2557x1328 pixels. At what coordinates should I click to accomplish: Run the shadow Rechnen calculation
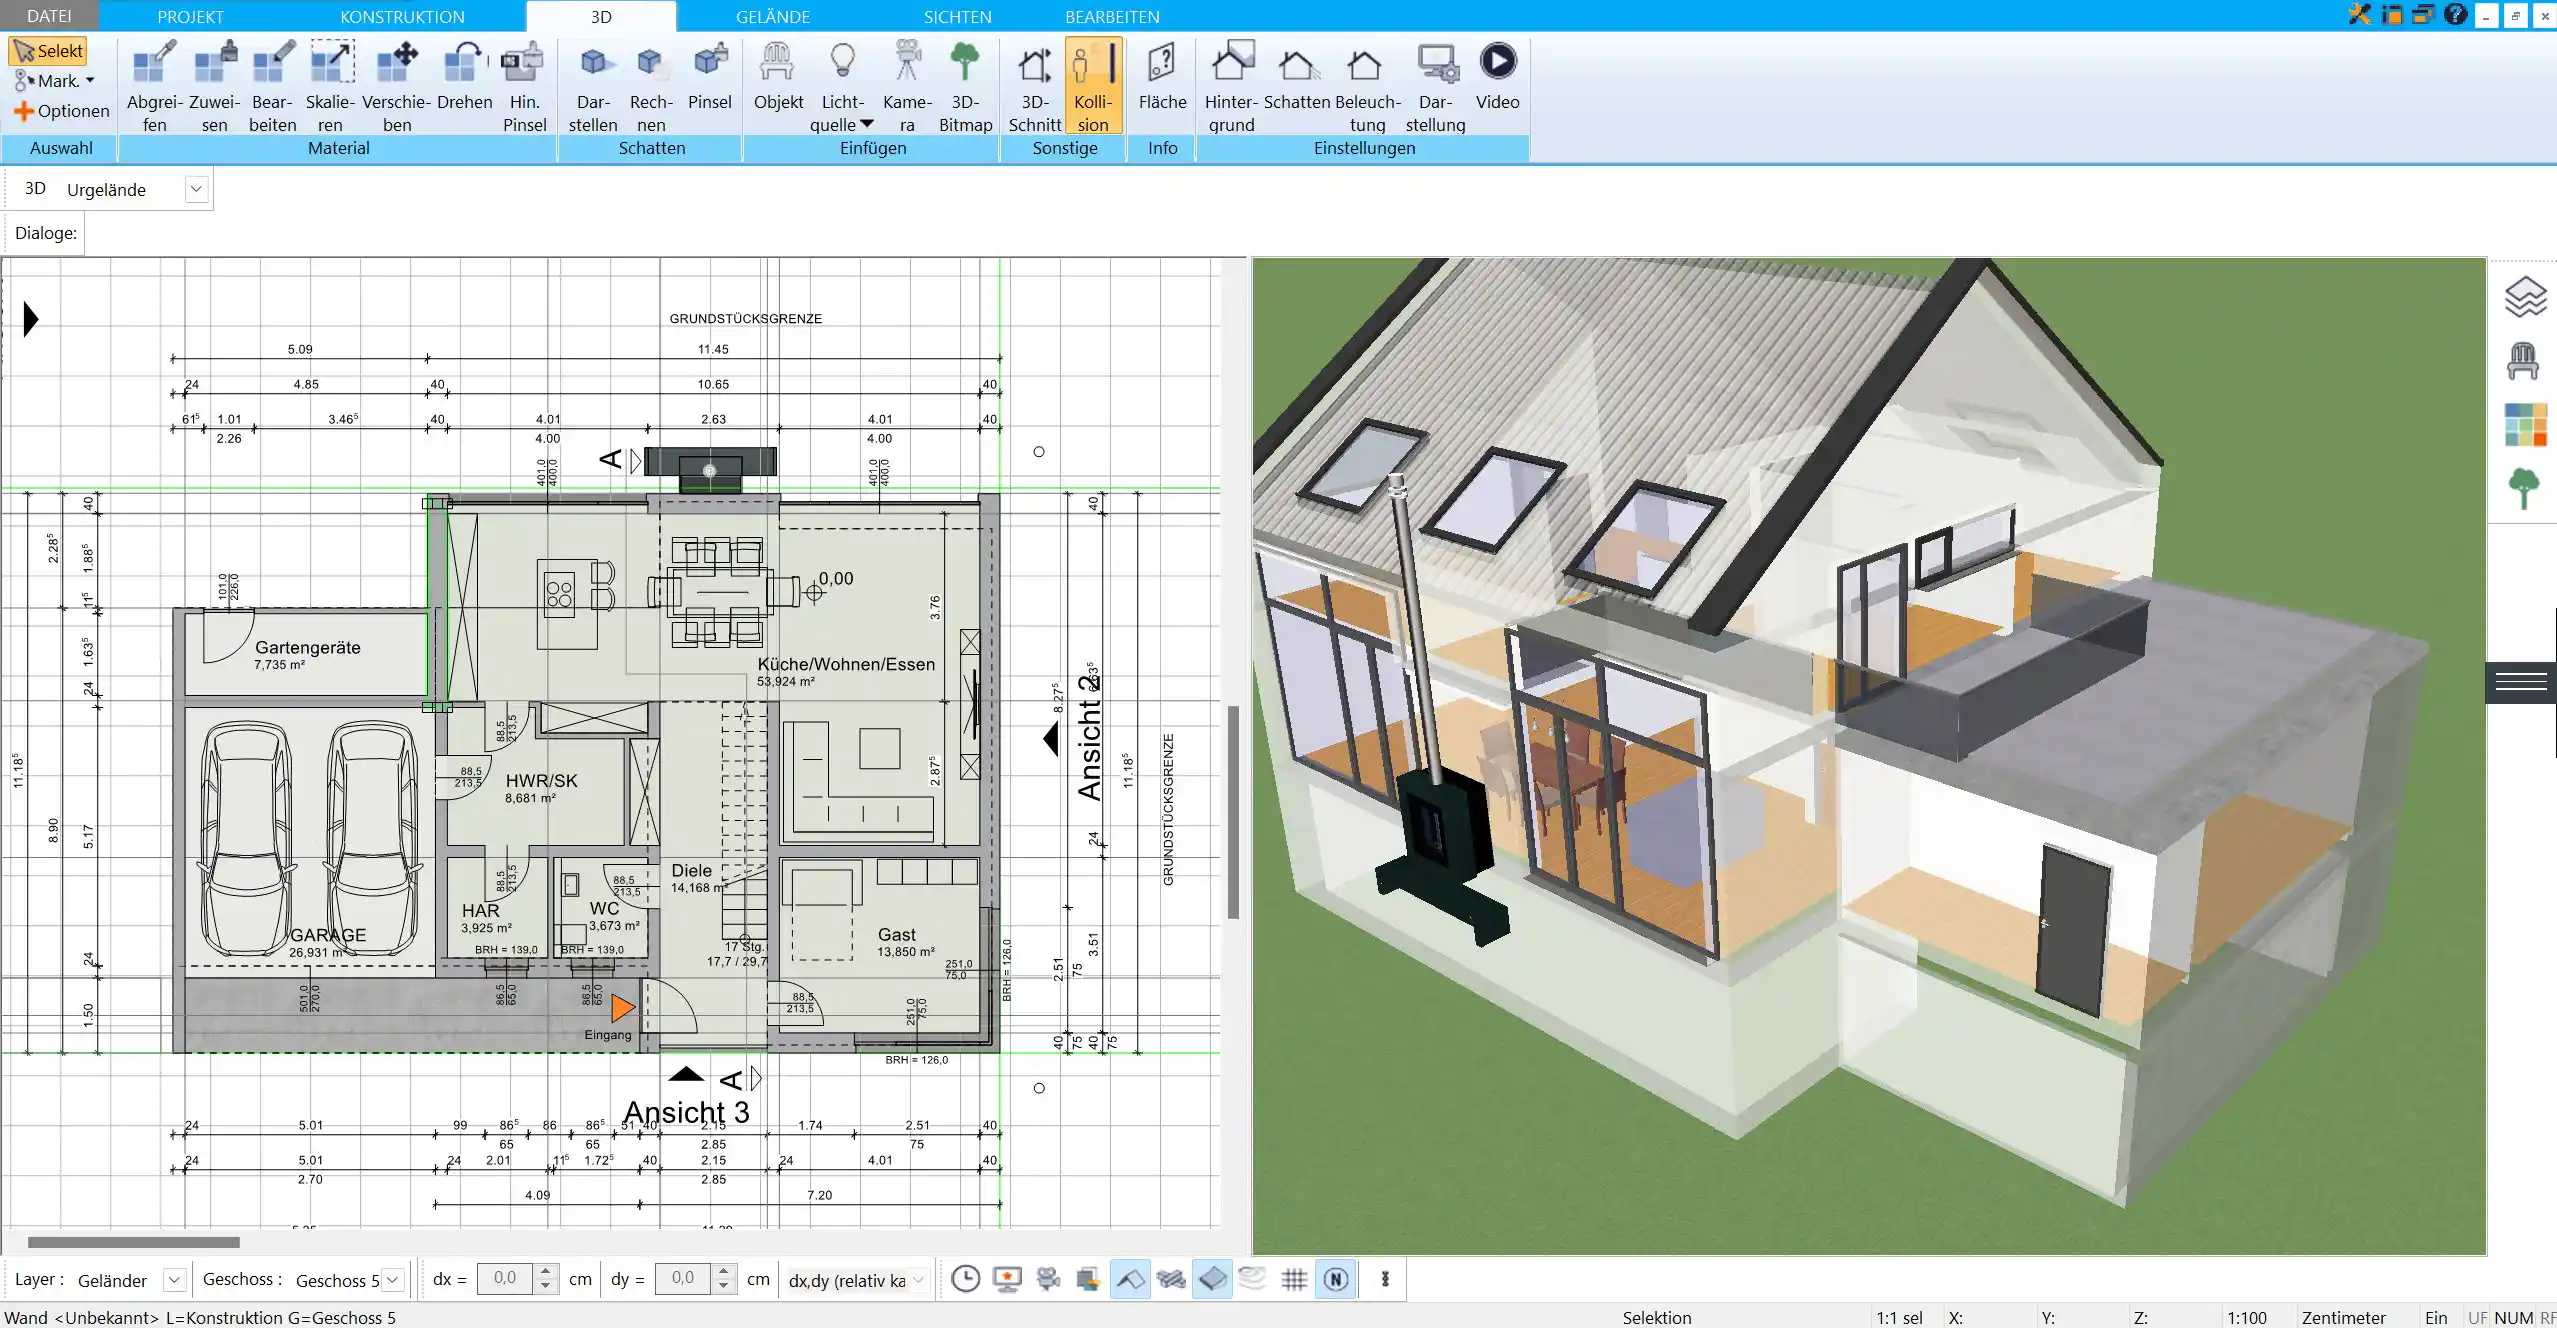coord(651,87)
